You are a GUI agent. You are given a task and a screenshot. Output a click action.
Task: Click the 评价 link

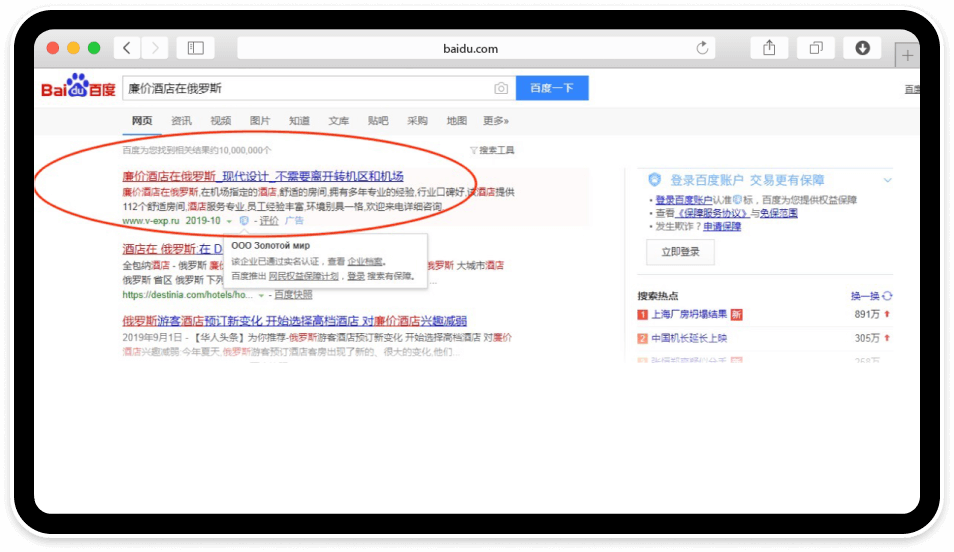click(269, 220)
